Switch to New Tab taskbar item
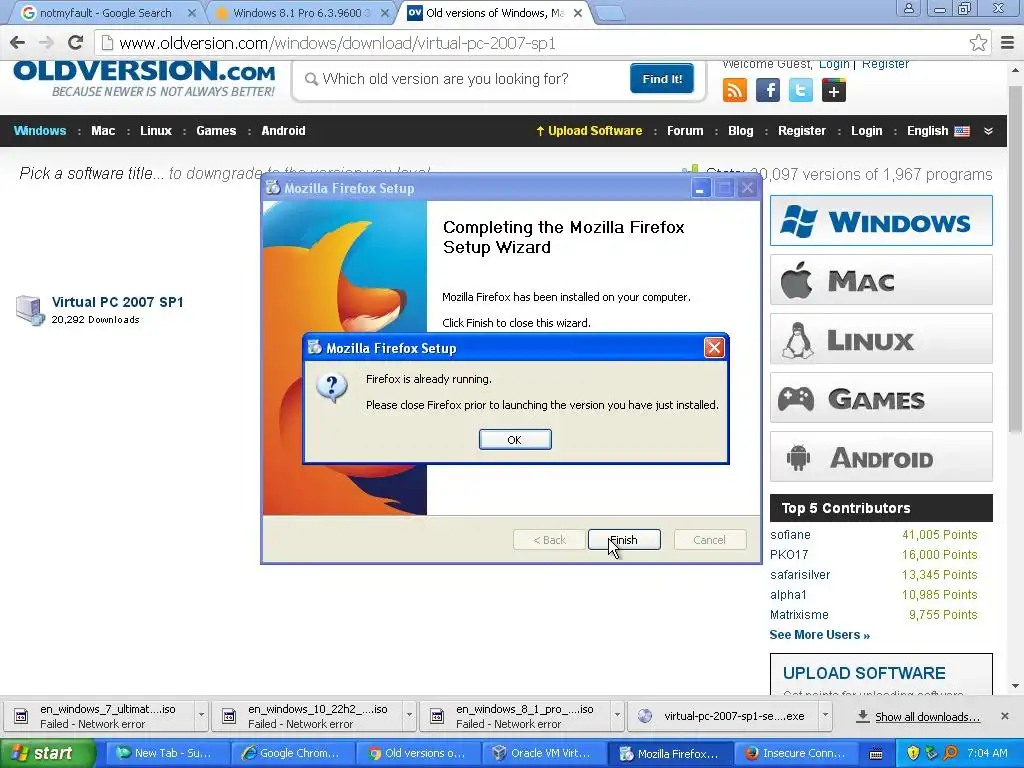Viewport: 1024px width, 768px height. click(x=167, y=753)
